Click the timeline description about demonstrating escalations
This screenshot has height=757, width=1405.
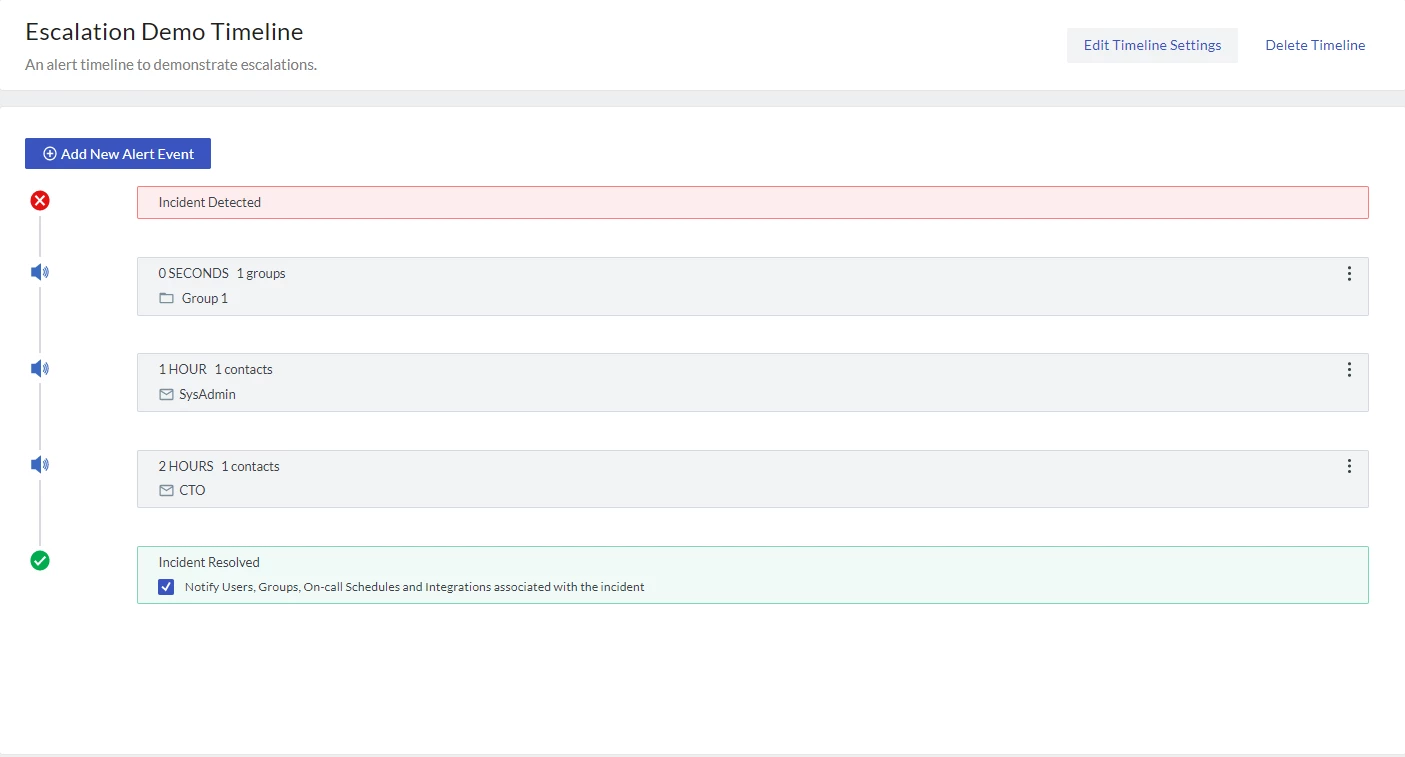click(171, 65)
